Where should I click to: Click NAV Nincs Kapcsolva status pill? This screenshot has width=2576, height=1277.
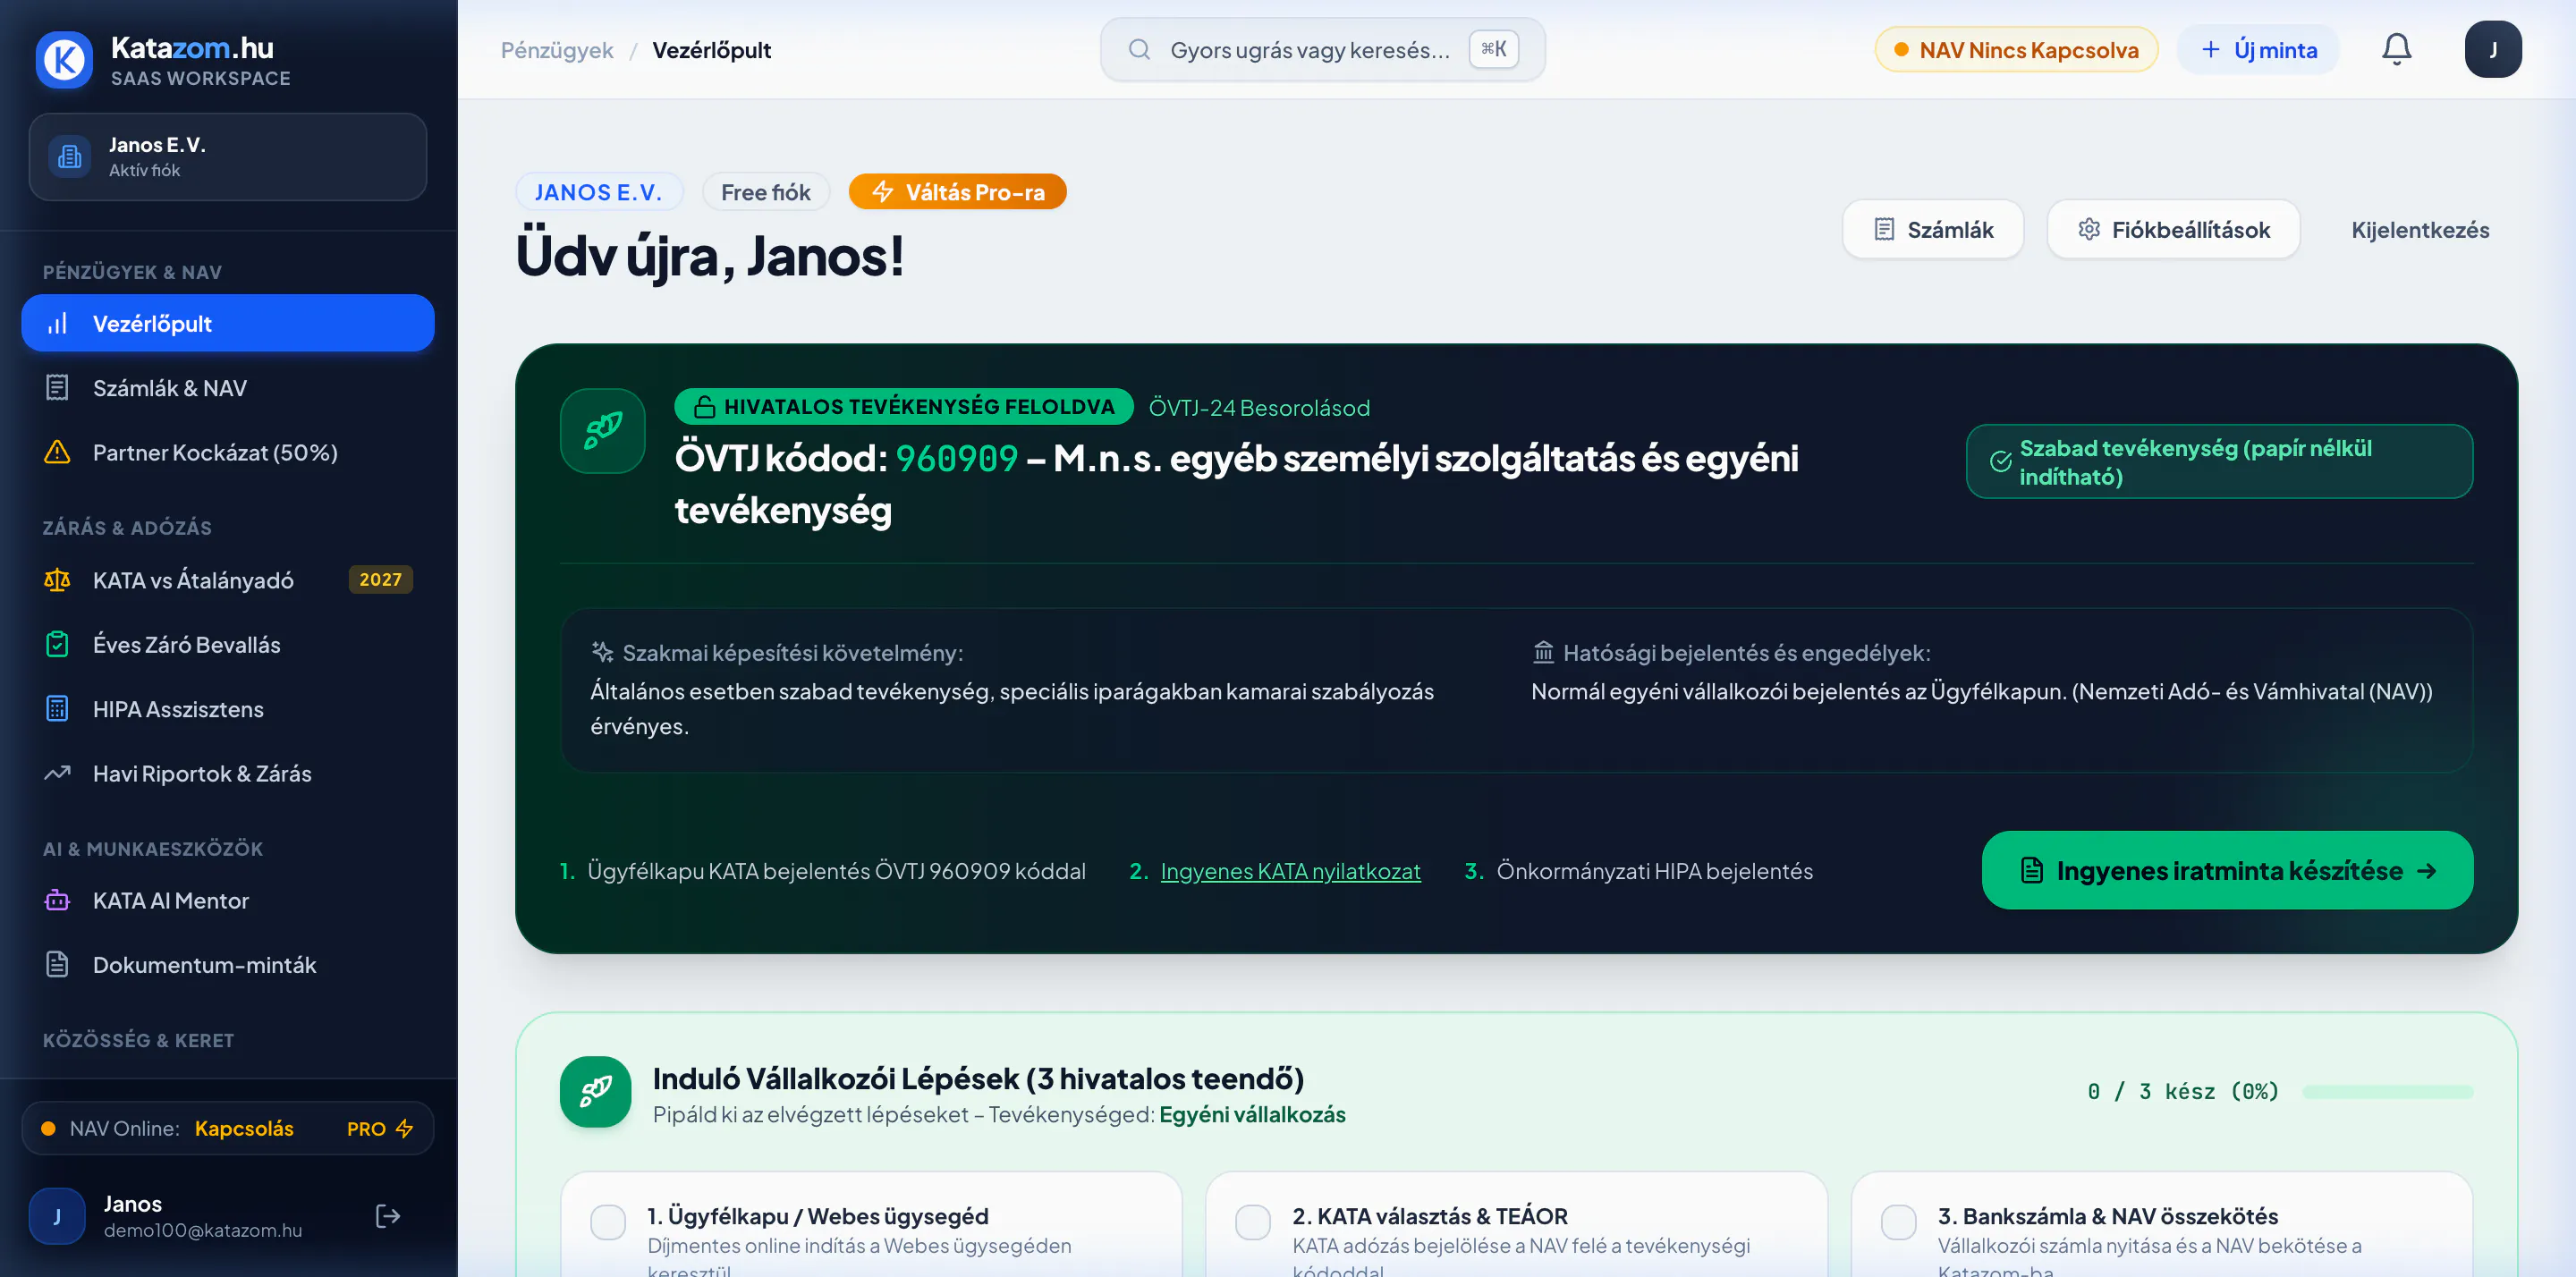pyautogui.click(x=2016, y=50)
